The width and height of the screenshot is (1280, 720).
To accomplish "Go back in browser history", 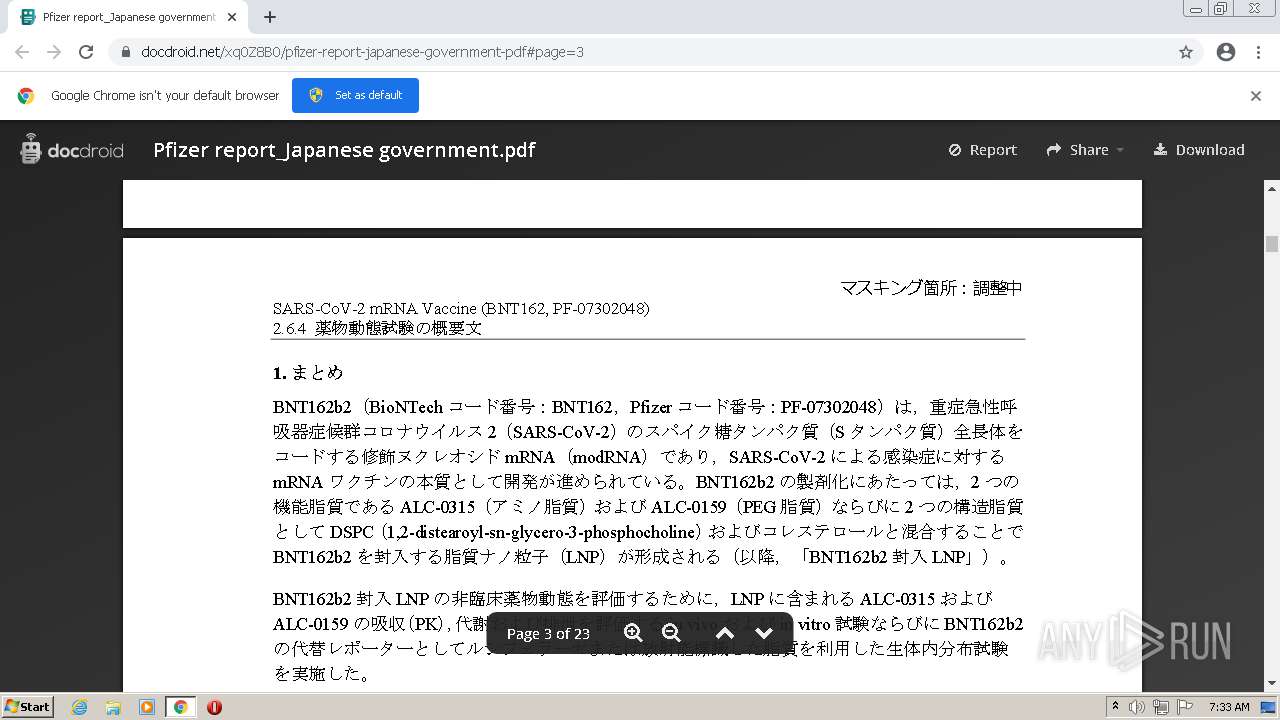I will click(x=22, y=52).
